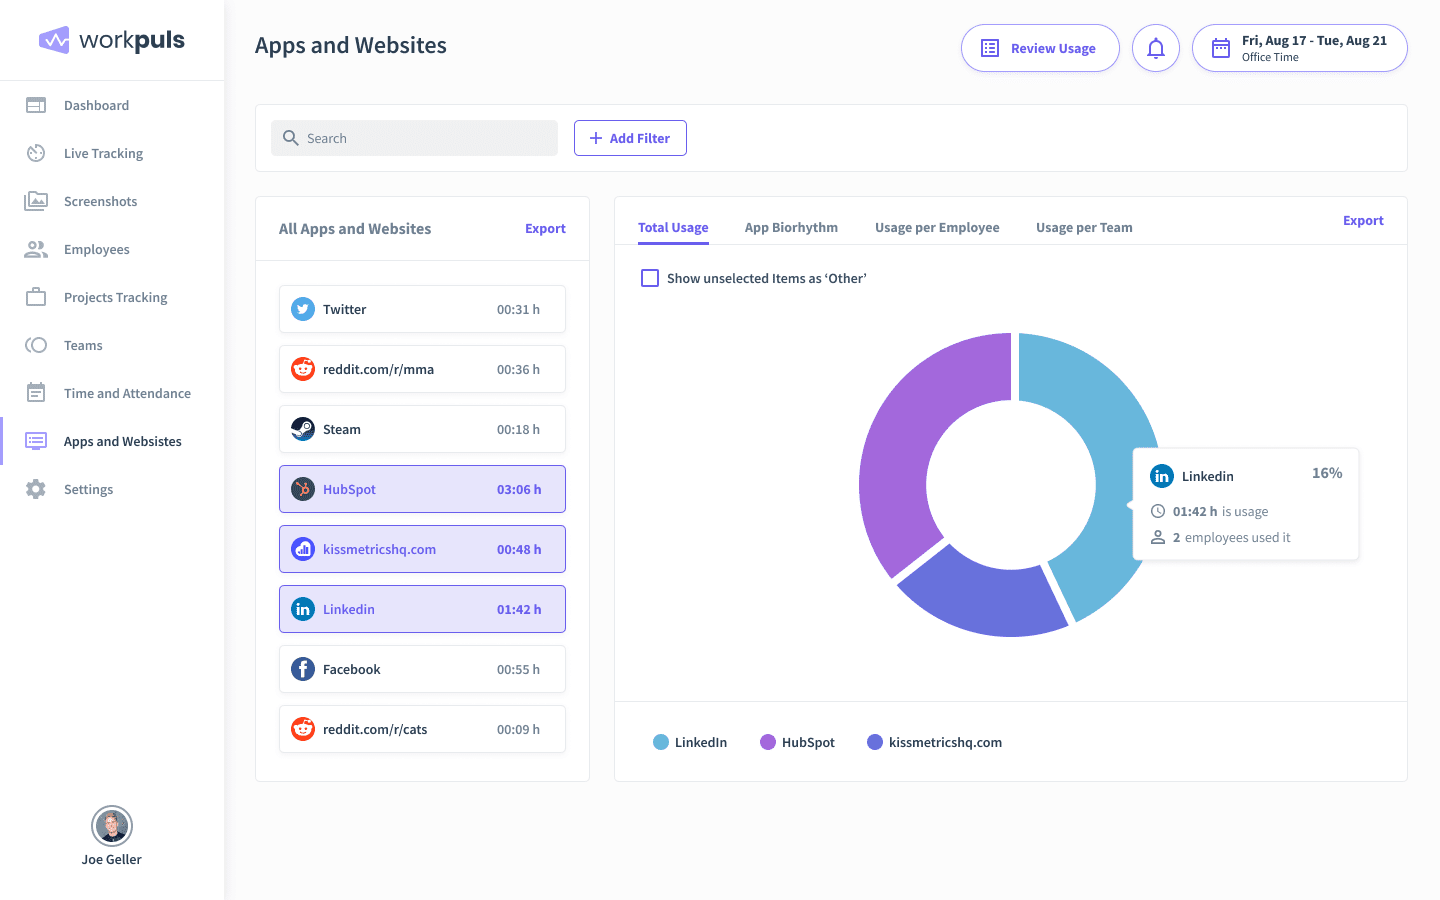Screen dimensions: 1440x900
Task: Open the Usage per Employee tab
Action: point(937,227)
